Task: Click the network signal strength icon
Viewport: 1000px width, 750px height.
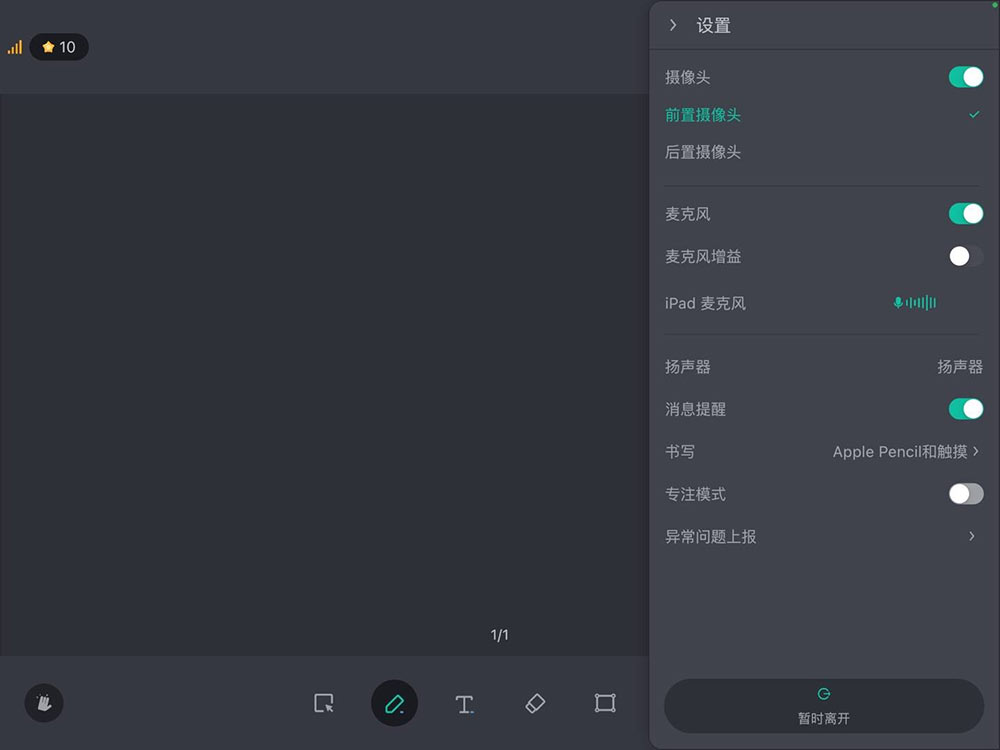Action: 17,47
